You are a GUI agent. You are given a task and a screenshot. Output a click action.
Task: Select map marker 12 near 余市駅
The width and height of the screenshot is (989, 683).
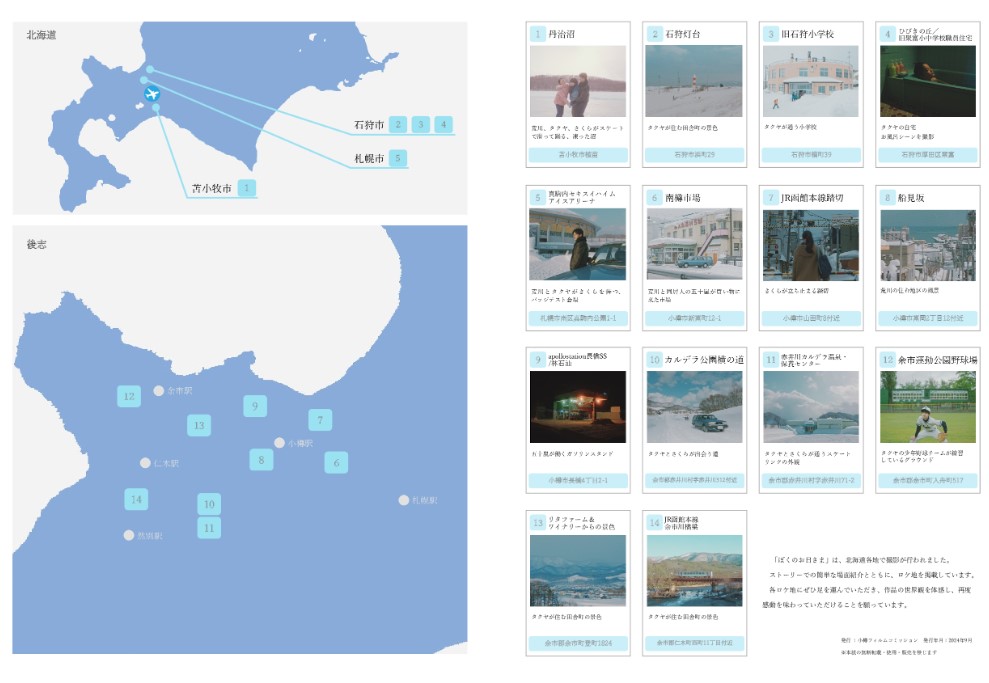point(129,396)
